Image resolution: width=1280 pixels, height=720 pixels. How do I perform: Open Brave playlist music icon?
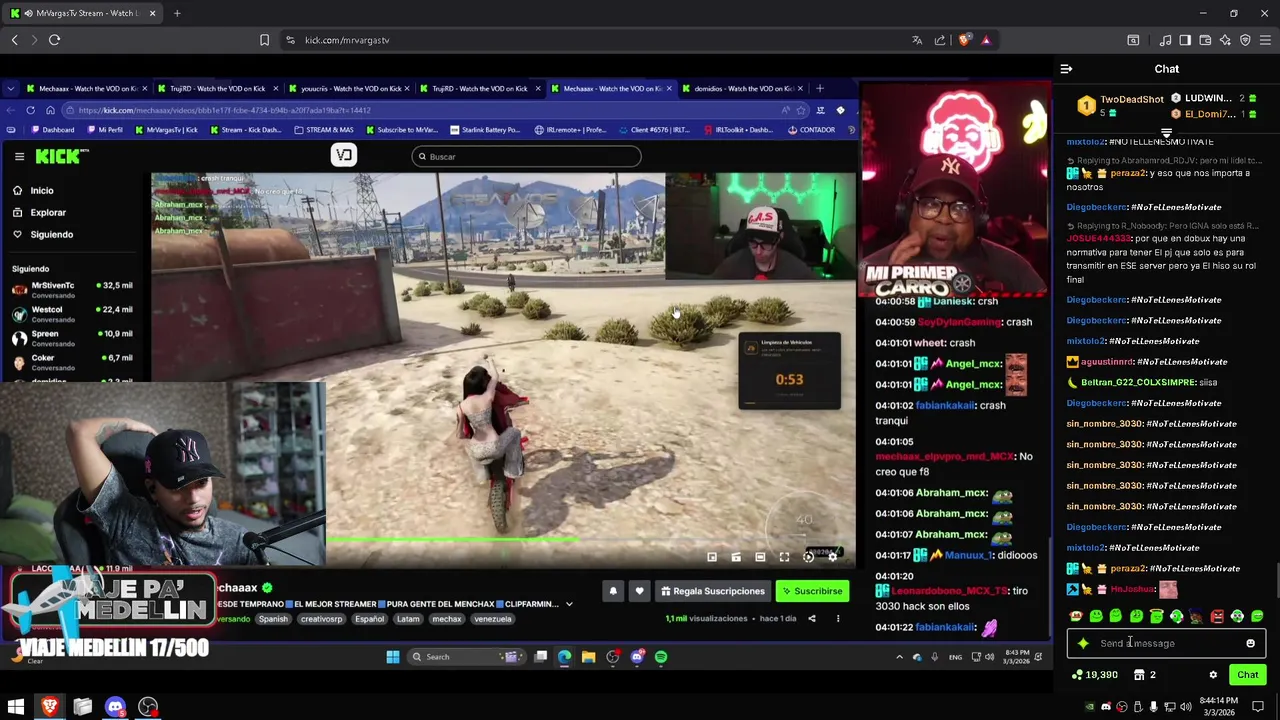[1165, 40]
